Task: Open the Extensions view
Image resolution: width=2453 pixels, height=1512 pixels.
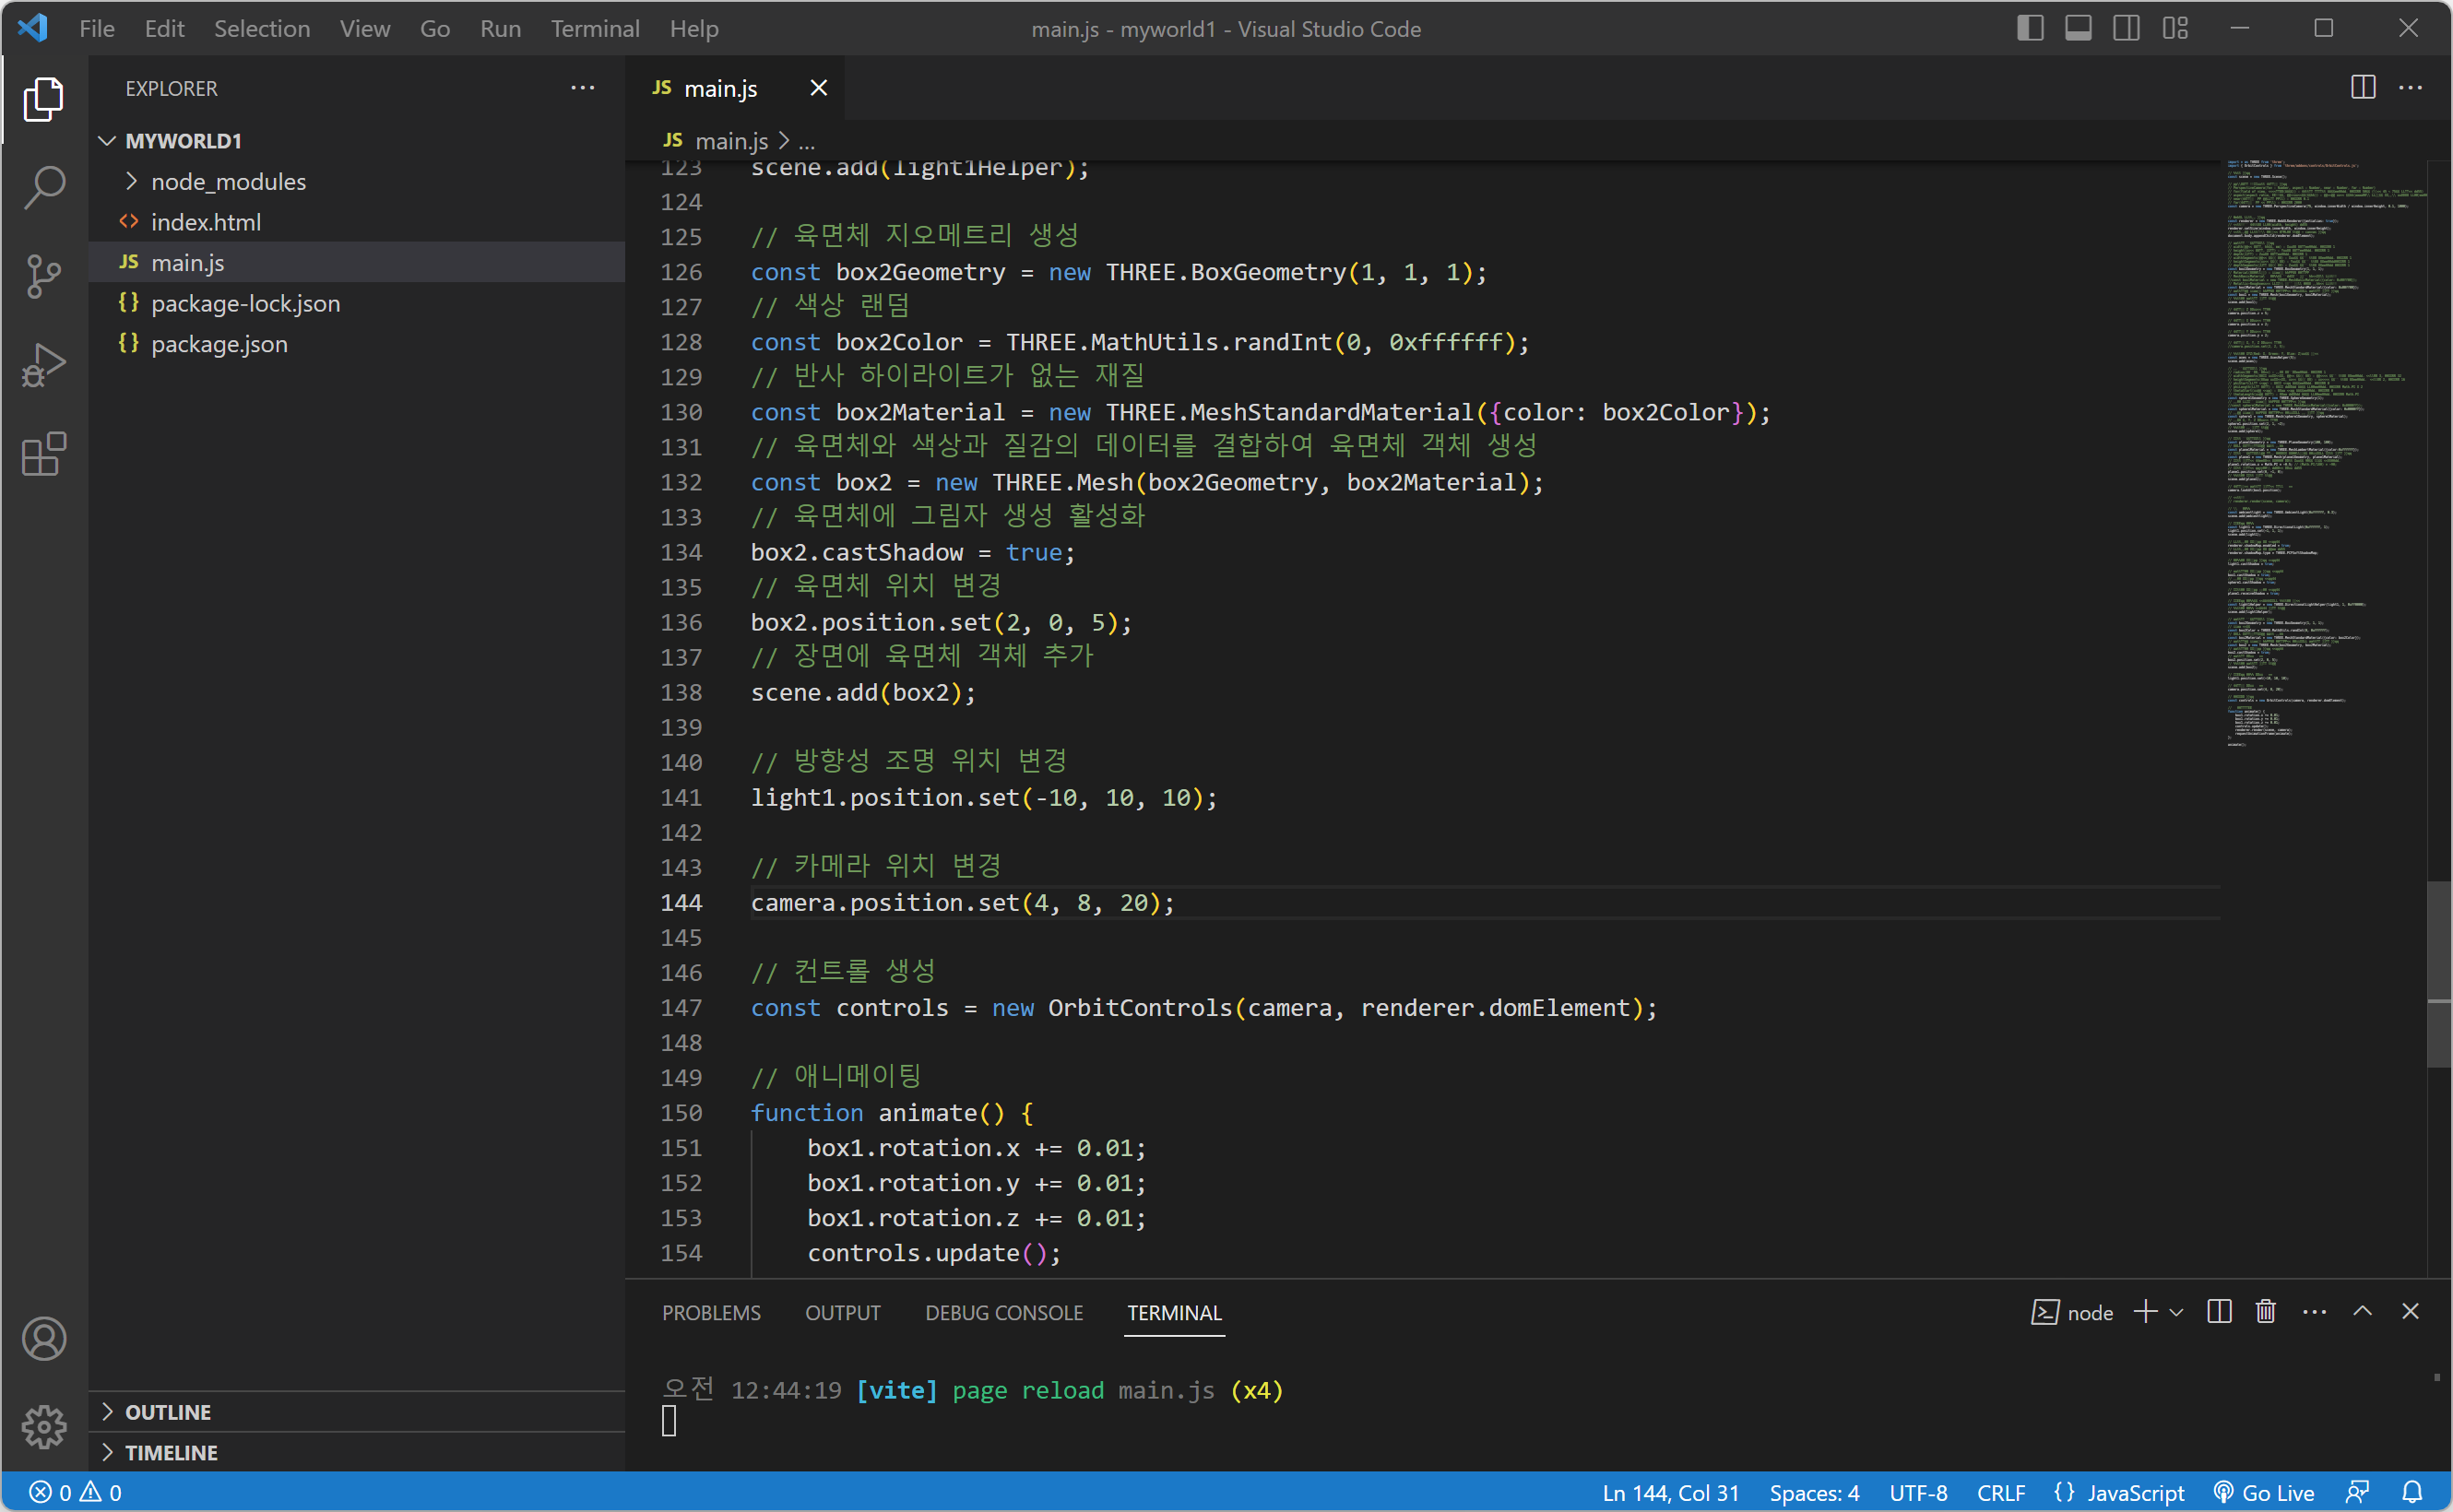Action: click(44, 455)
